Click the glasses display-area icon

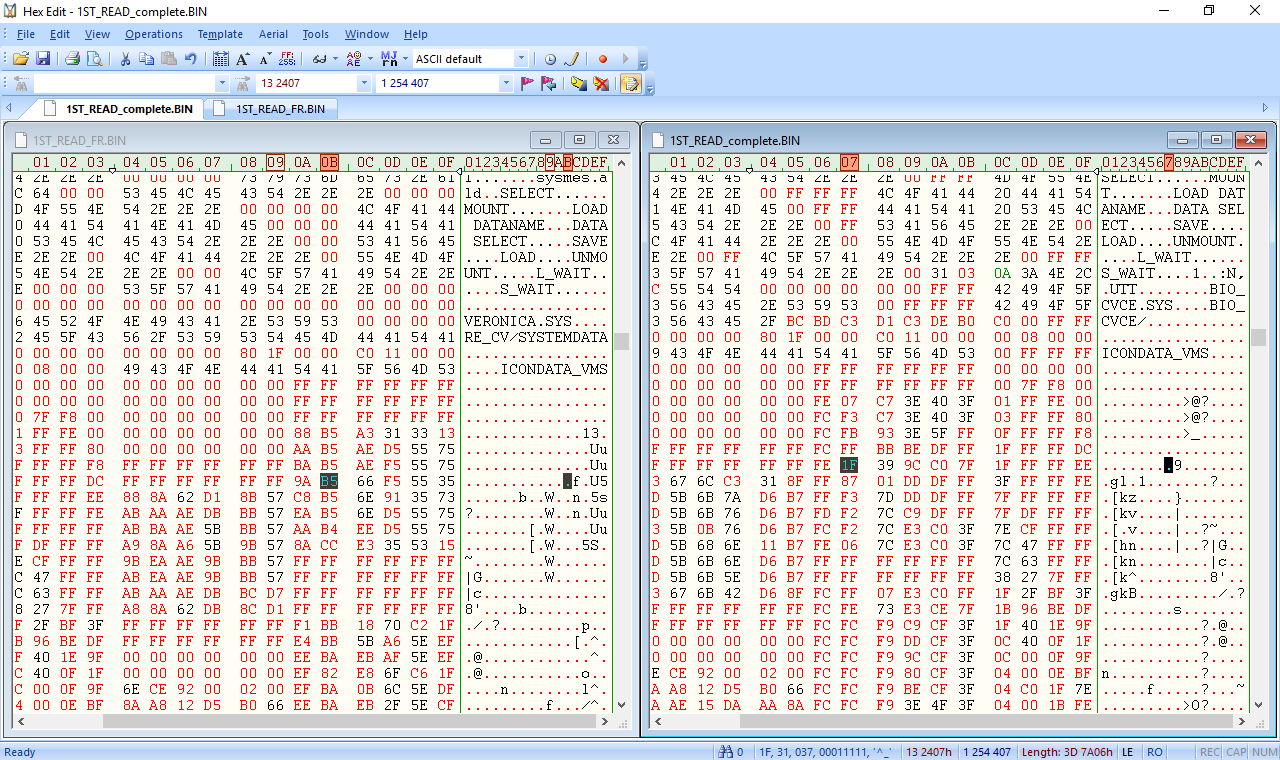319,59
